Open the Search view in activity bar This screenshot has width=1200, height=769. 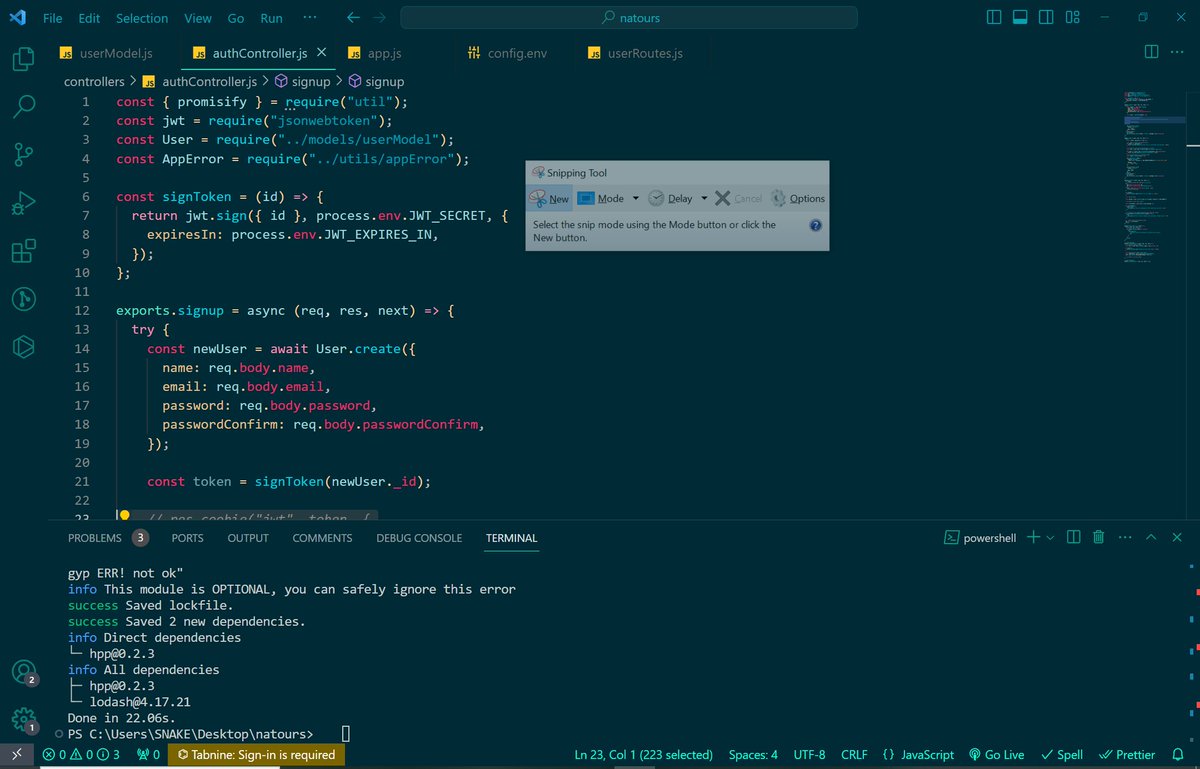23,107
